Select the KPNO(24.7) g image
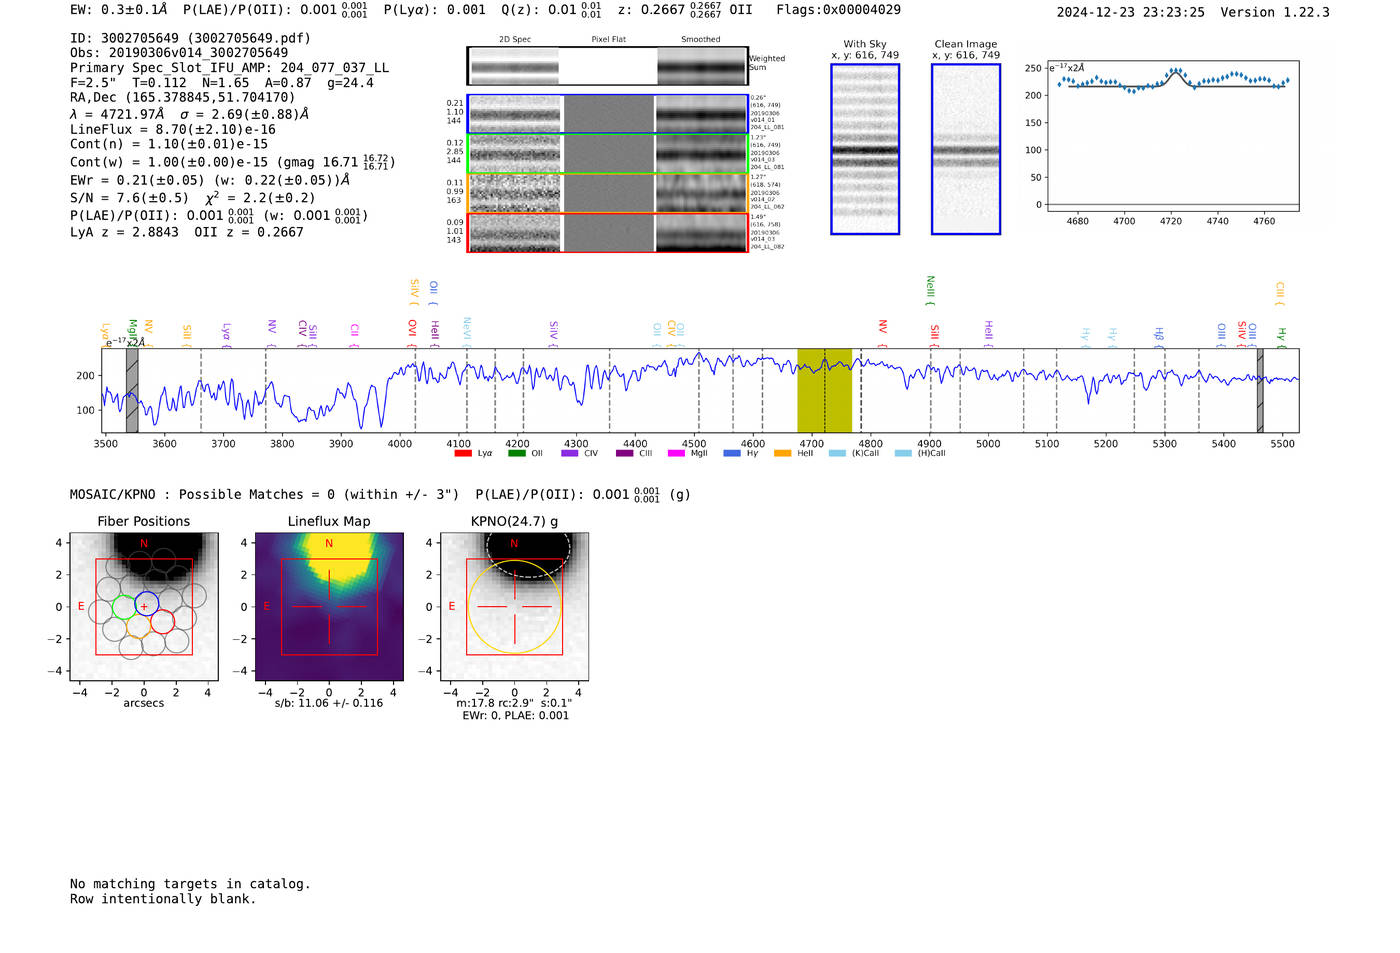The width and height of the screenshot is (1400, 953). click(x=514, y=606)
